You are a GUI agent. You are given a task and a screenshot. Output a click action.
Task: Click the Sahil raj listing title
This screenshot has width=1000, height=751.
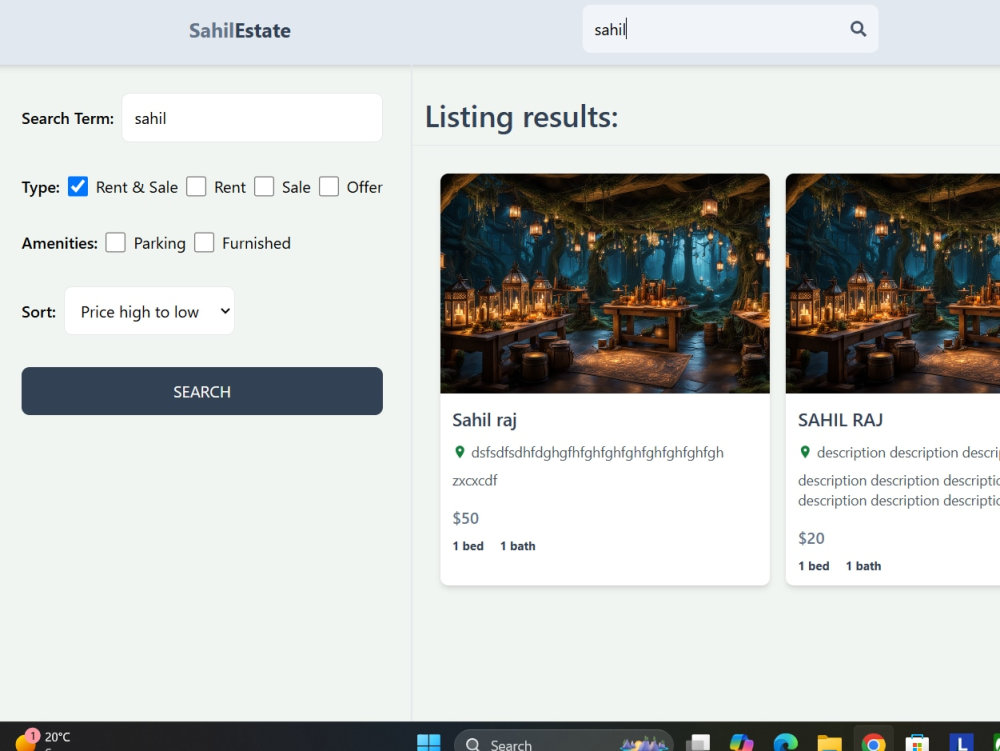485,420
